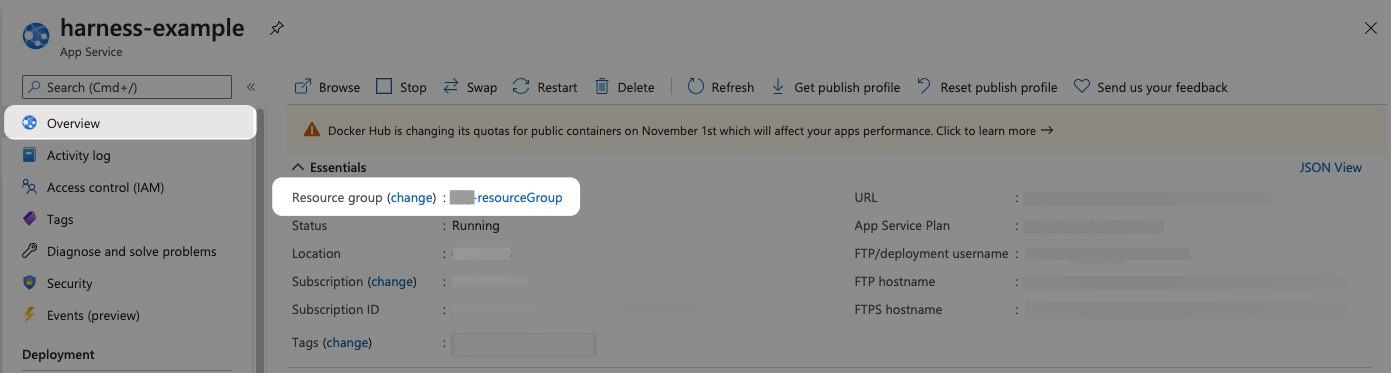1391x373 pixels.
Task: Send us your feedback
Action: pos(1150,87)
